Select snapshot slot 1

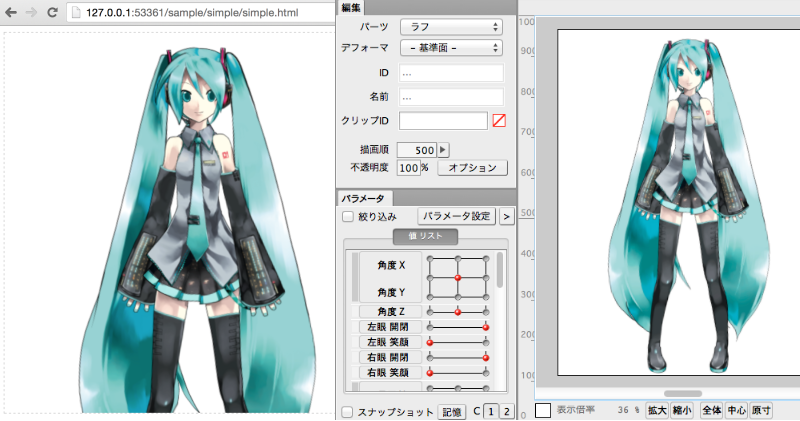(491, 411)
